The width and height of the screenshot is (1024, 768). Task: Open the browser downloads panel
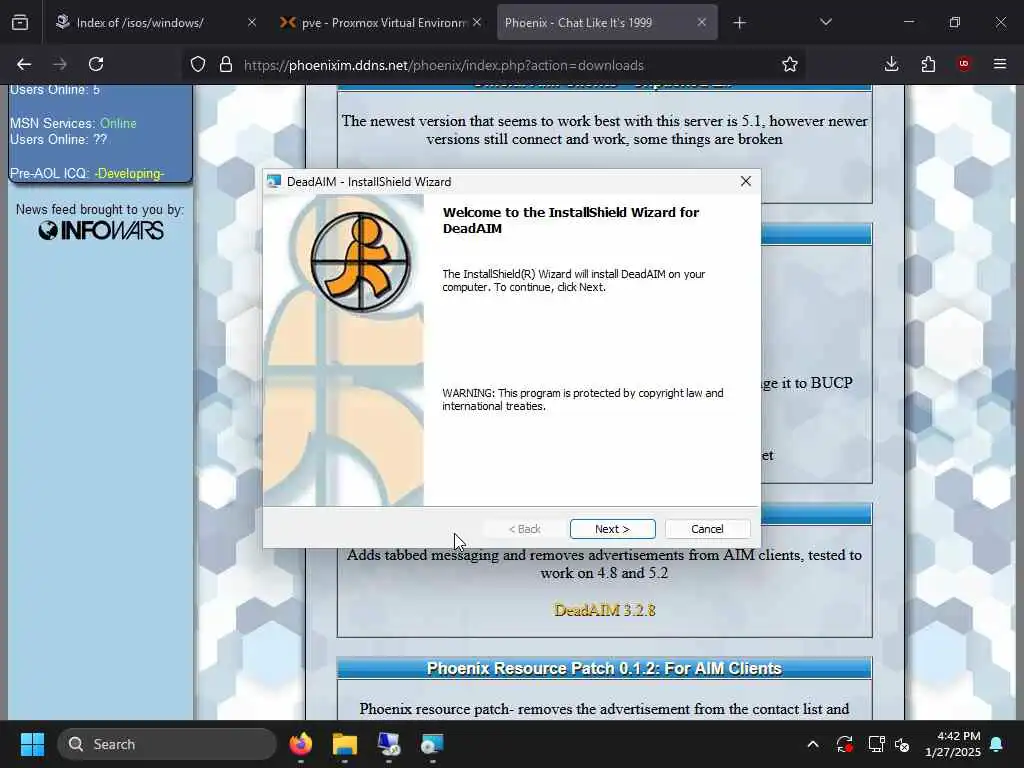click(891, 64)
